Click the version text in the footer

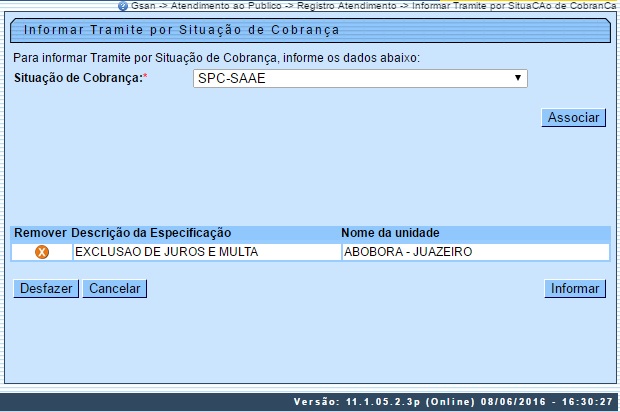point(453,402)
